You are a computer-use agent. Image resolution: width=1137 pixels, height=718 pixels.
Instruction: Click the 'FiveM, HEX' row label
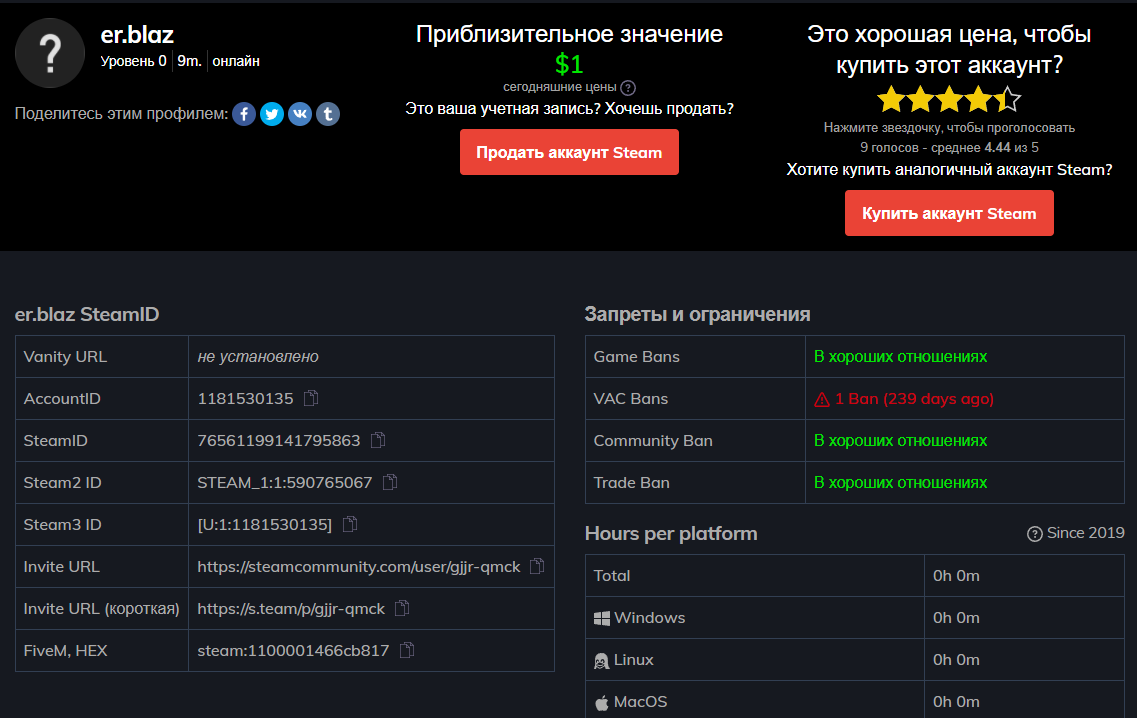(65, 651)
